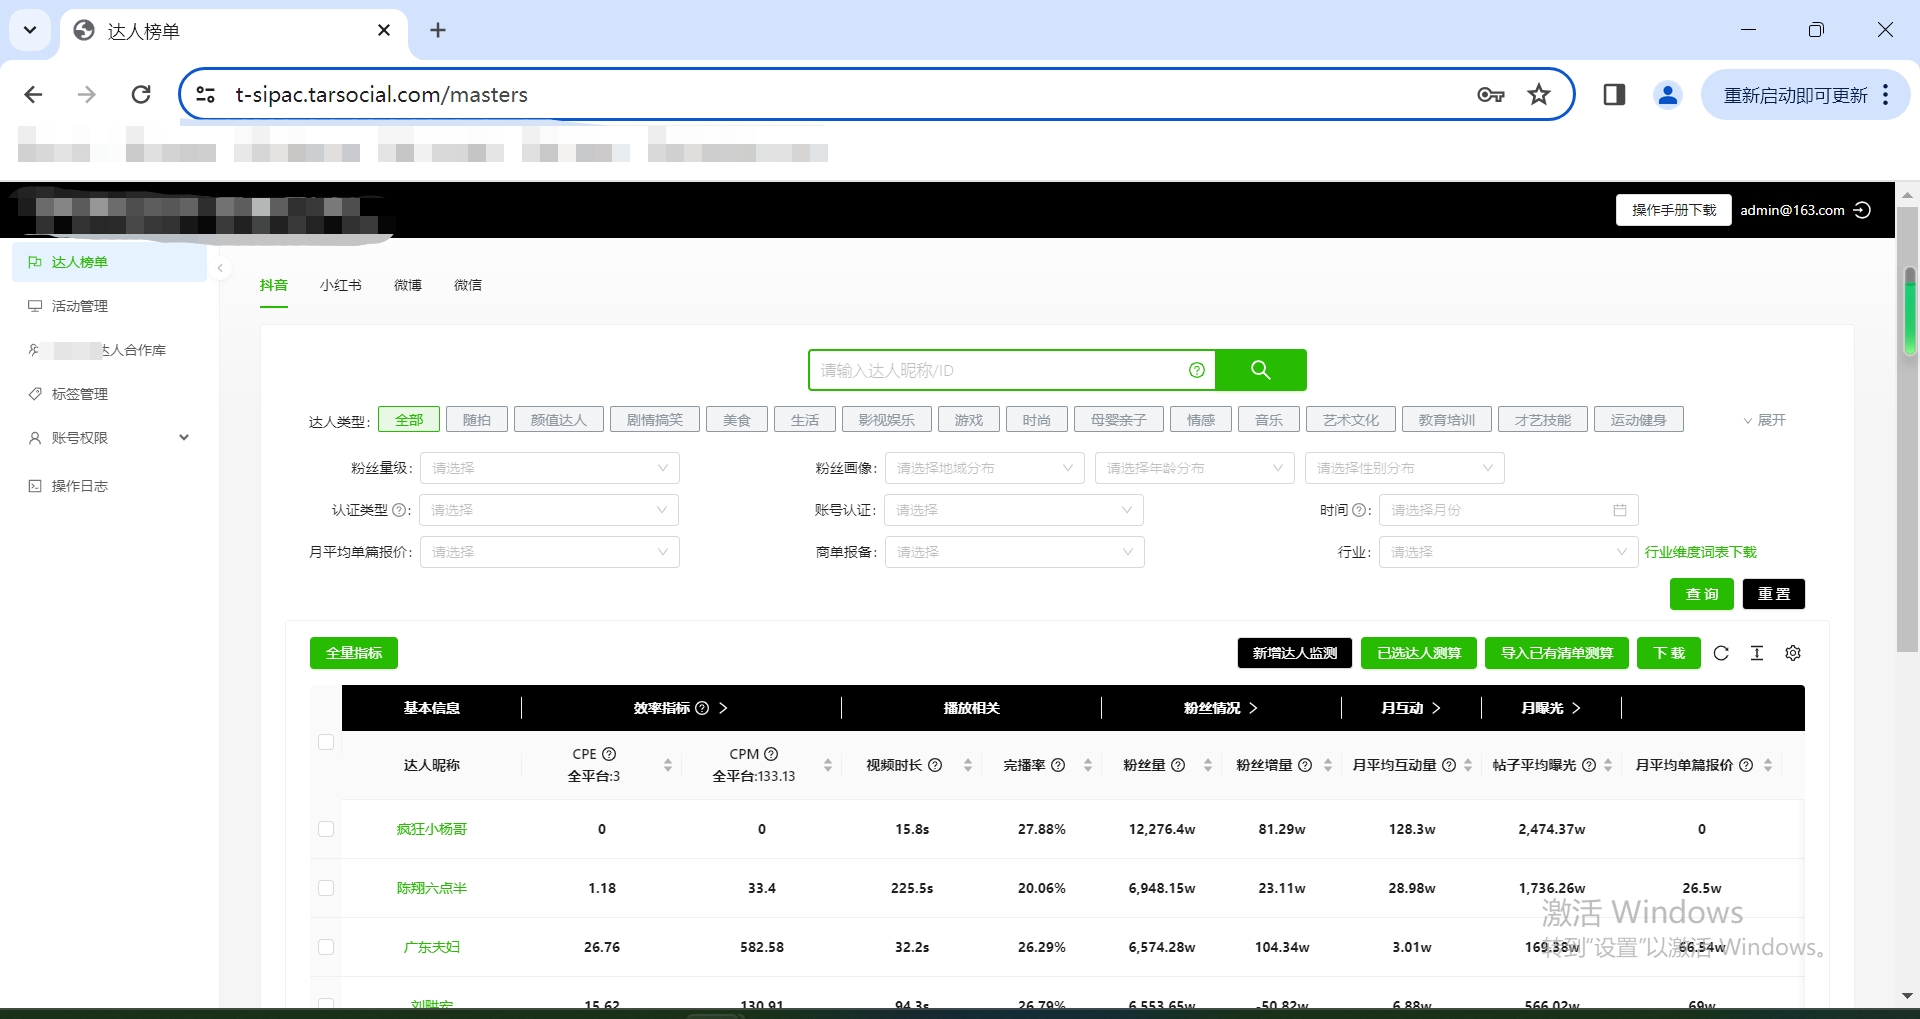Open the search box help icon
The width and height of the screenshot is (1920, 1019).
pos(1196,370)
